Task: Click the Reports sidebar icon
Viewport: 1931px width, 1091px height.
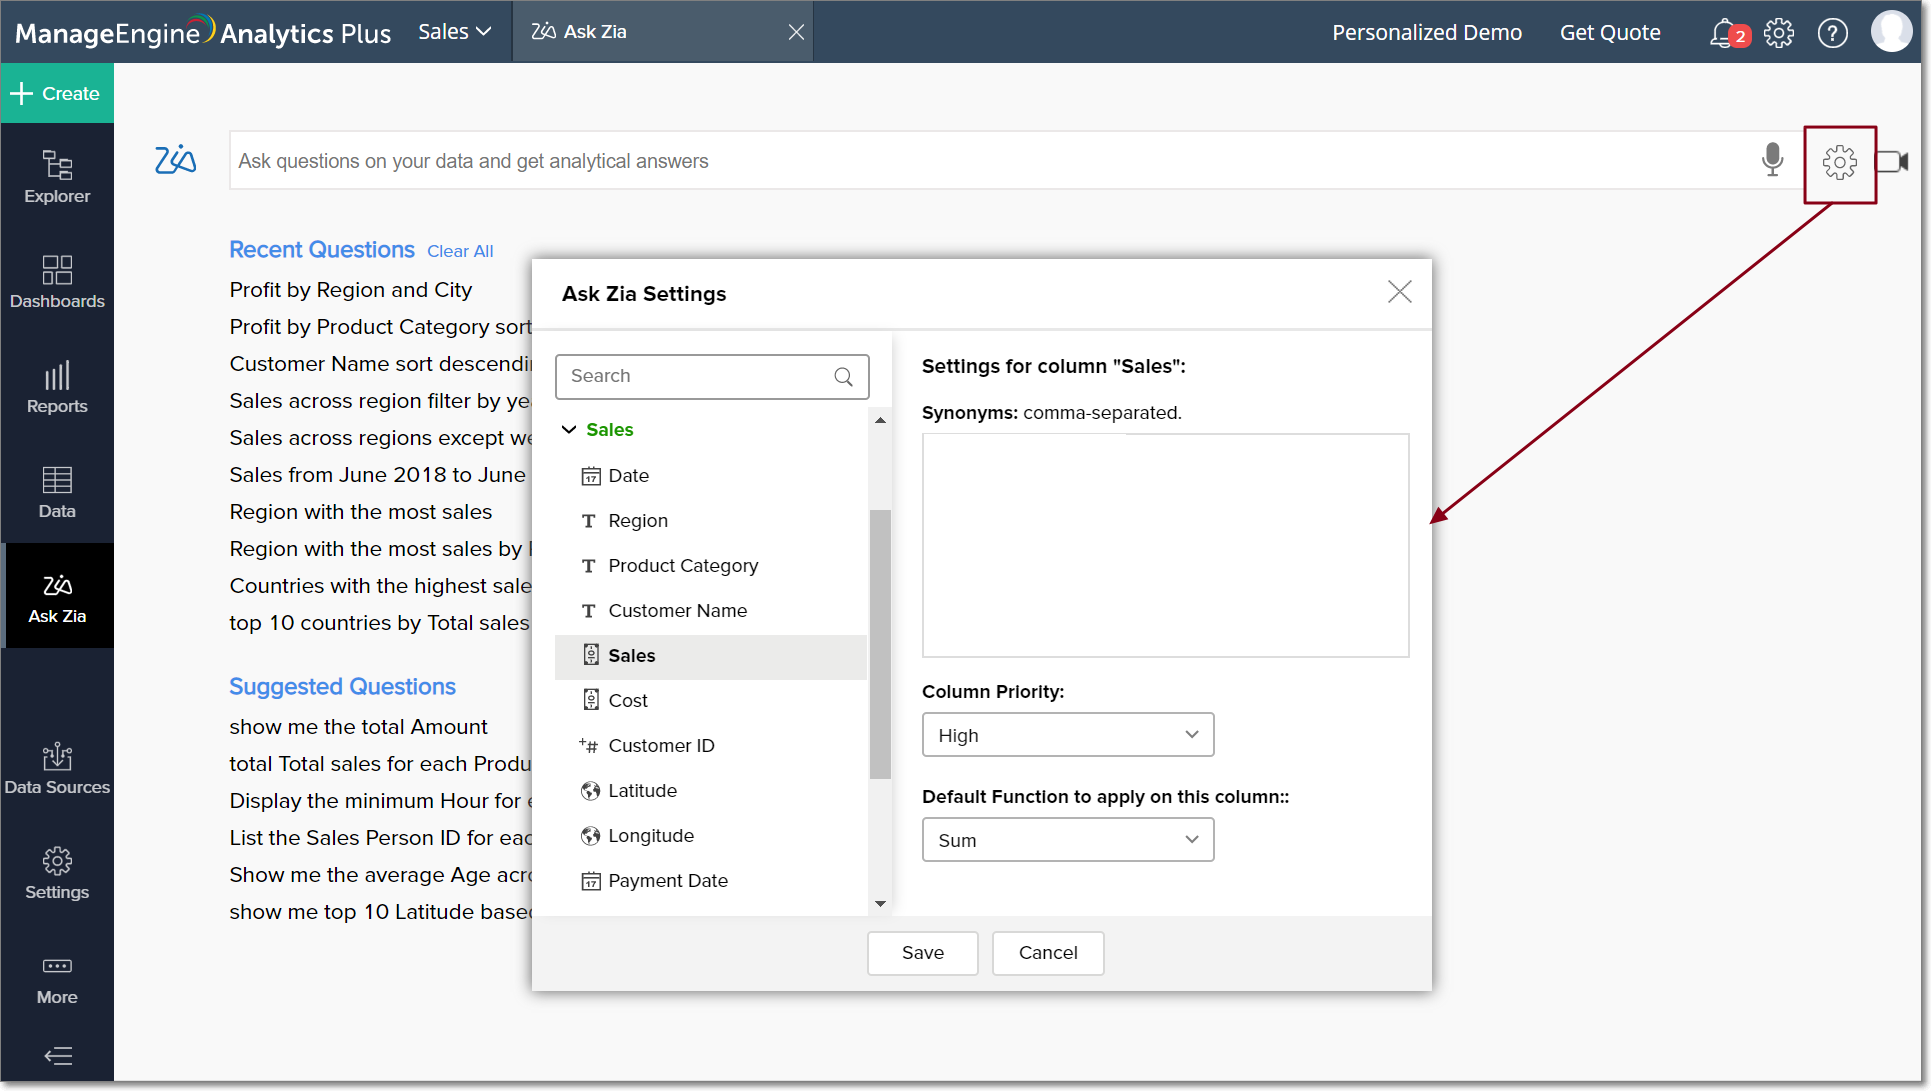Action: (57, 387)
